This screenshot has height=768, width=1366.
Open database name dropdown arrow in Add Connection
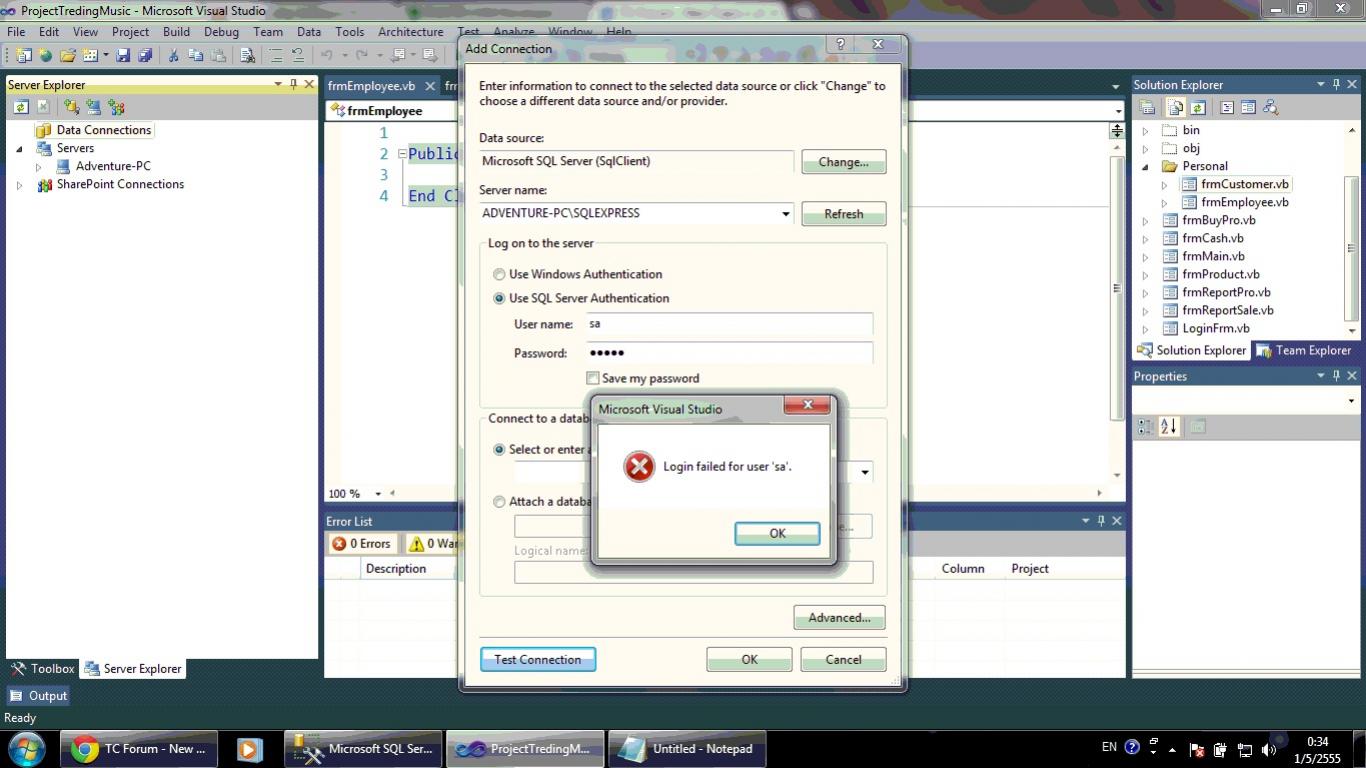point(864,472)
